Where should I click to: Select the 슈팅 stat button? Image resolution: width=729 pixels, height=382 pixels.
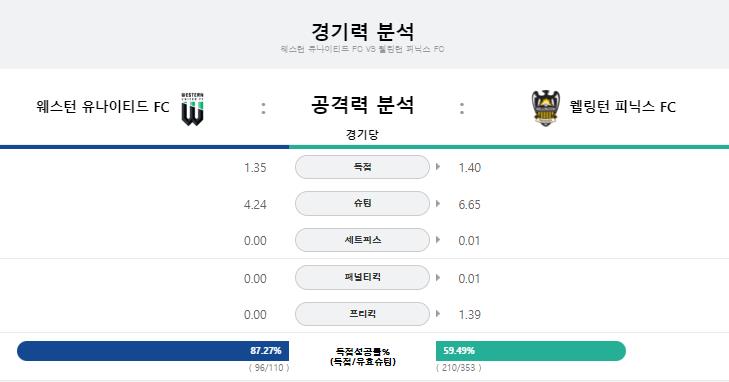pyautogui.click(x=362, y=204)
